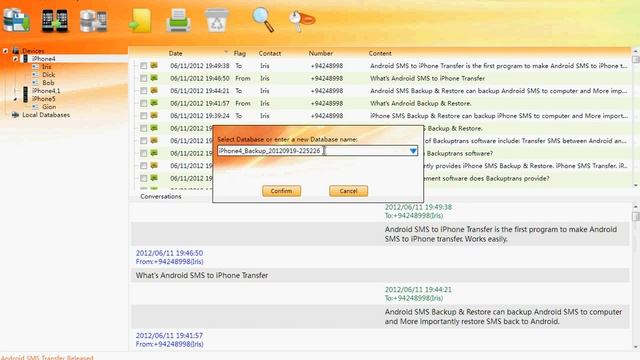Viewport: 640px width, 360px height.
Task: Check the checkbox of 'of Backuptrans software include' row
Action: tap(143, 141)
